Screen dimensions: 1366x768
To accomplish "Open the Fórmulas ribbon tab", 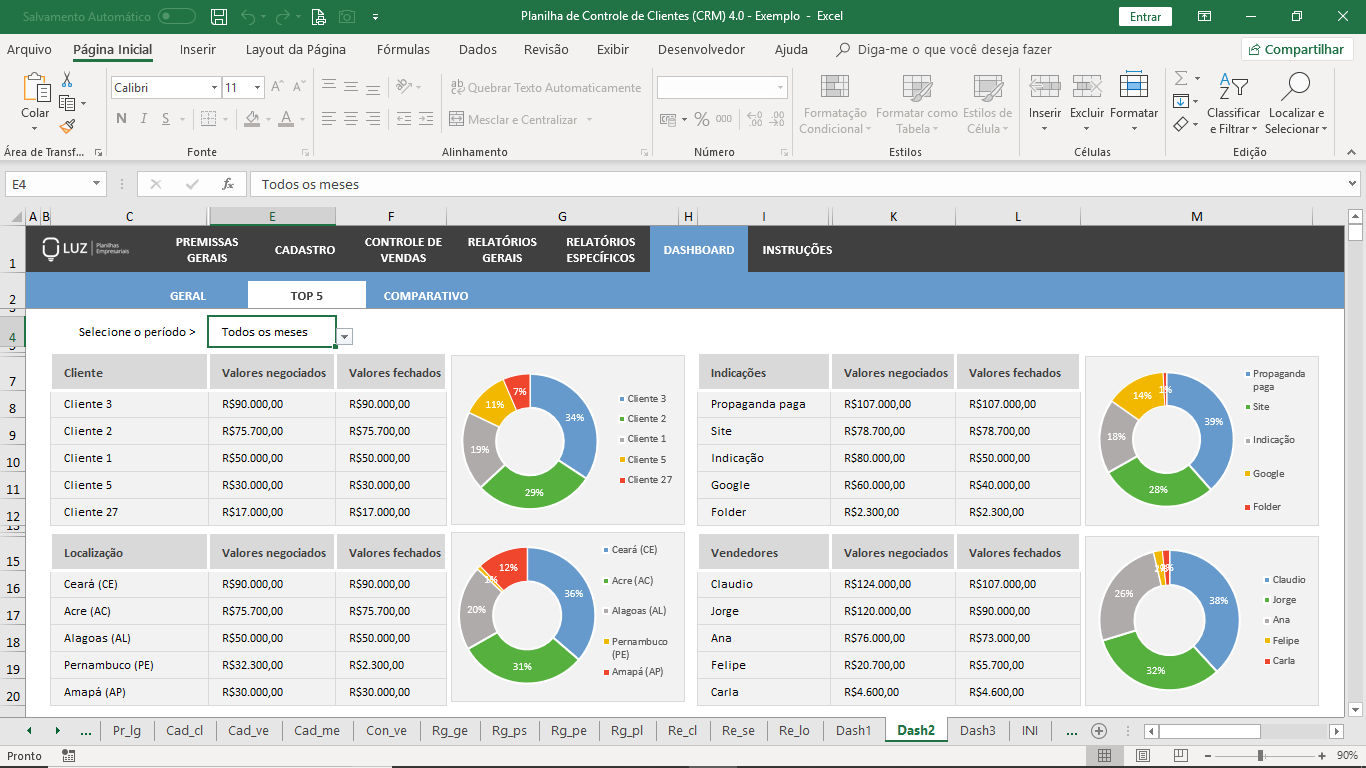I will point(403,49).
